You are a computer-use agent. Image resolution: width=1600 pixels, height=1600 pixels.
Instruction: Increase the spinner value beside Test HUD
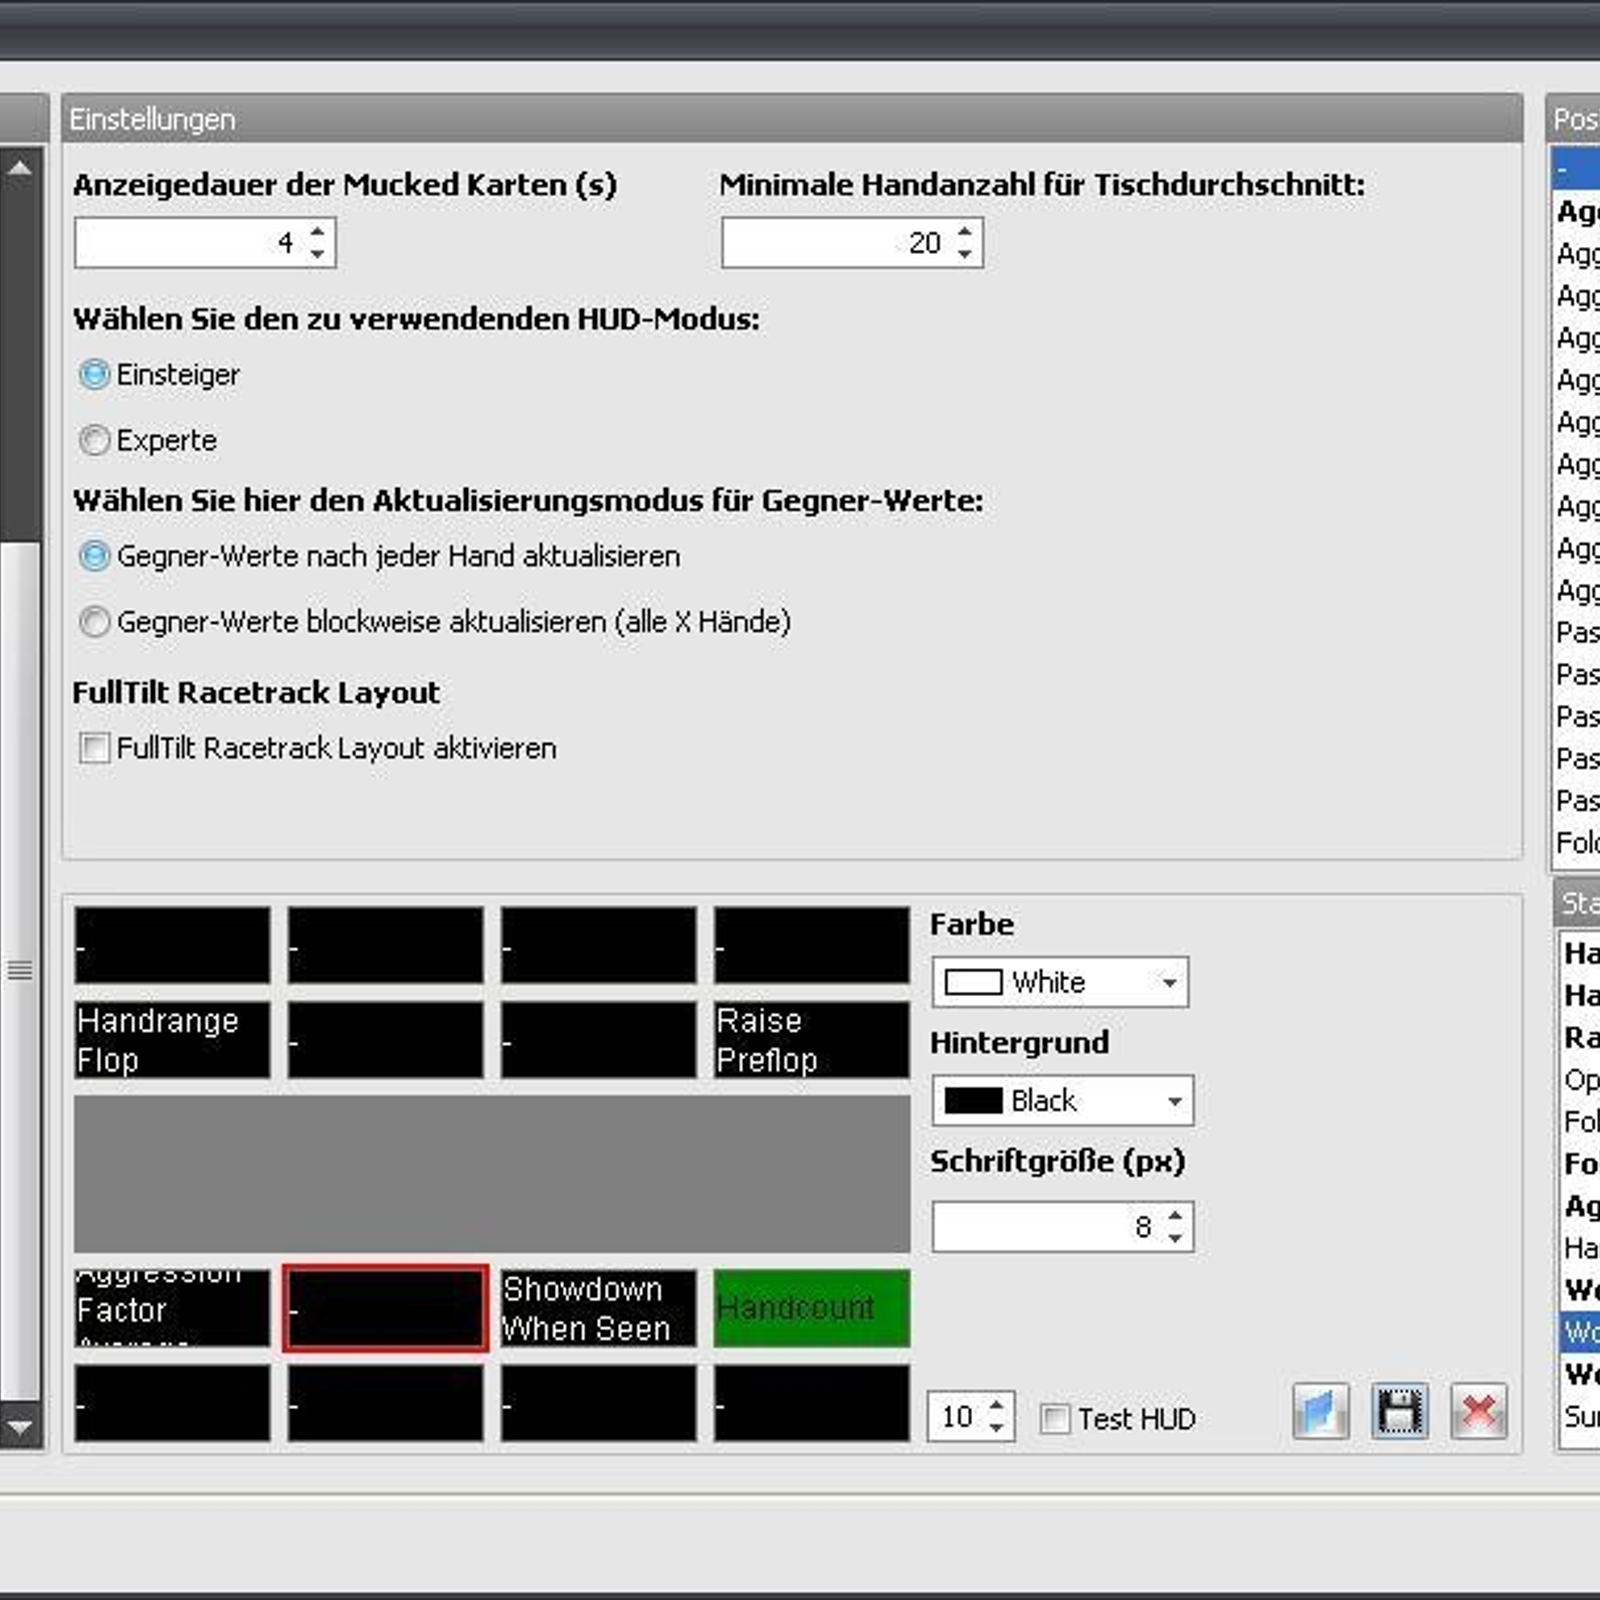point(996,1406)
